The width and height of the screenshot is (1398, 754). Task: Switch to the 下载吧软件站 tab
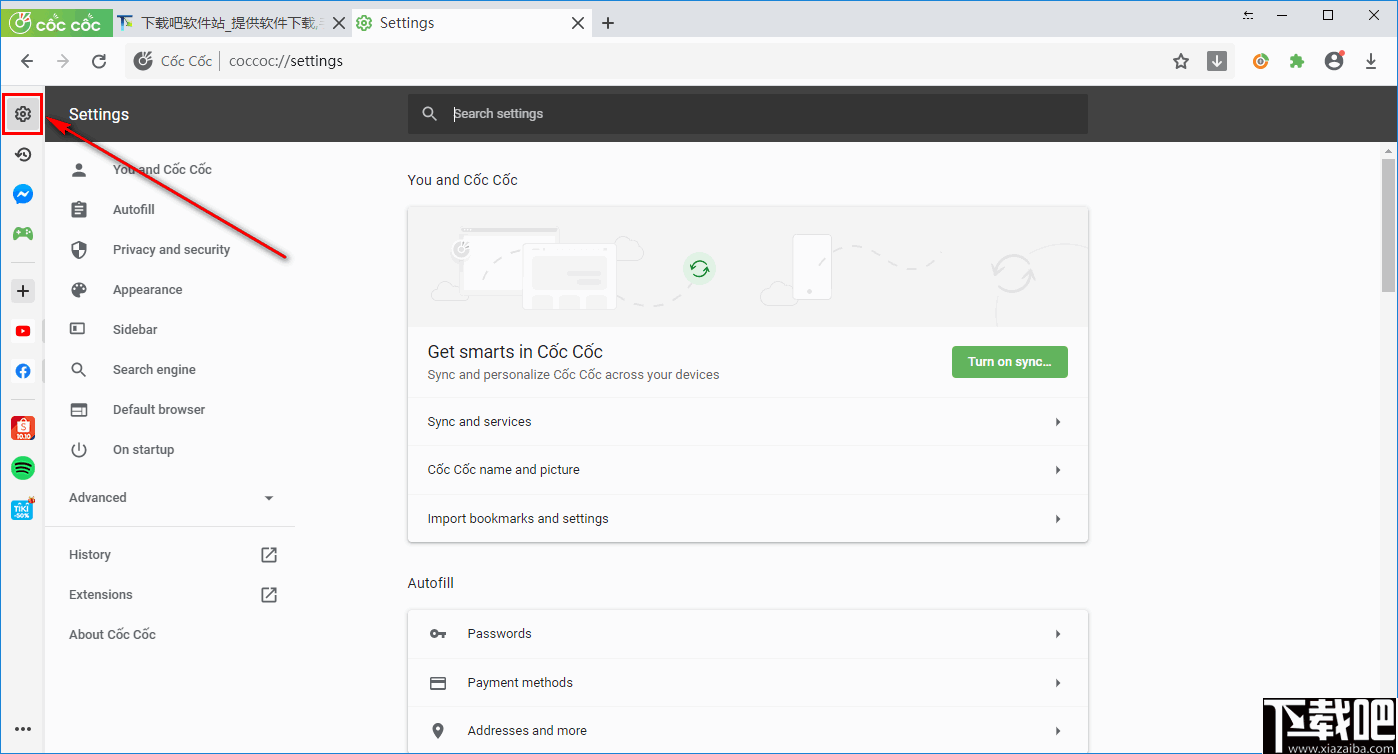click(232, 23)
